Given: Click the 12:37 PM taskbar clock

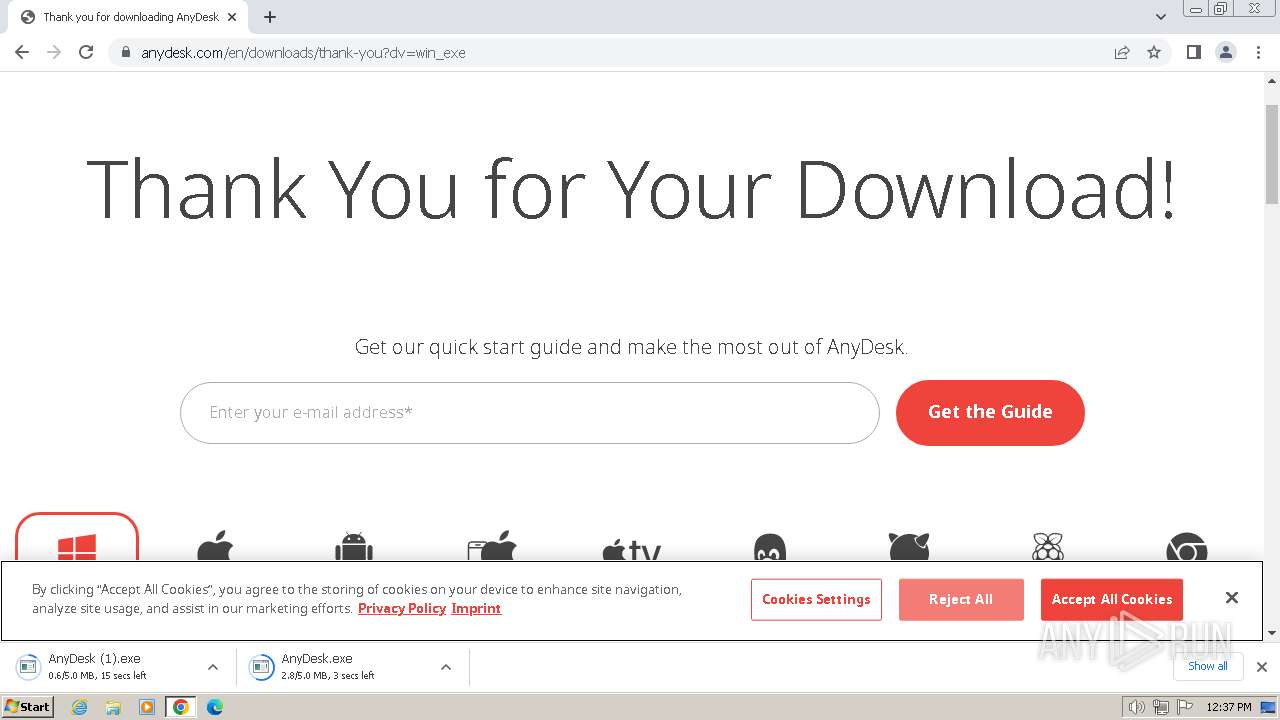Looking at the screenshot, I should point(1229,707).
